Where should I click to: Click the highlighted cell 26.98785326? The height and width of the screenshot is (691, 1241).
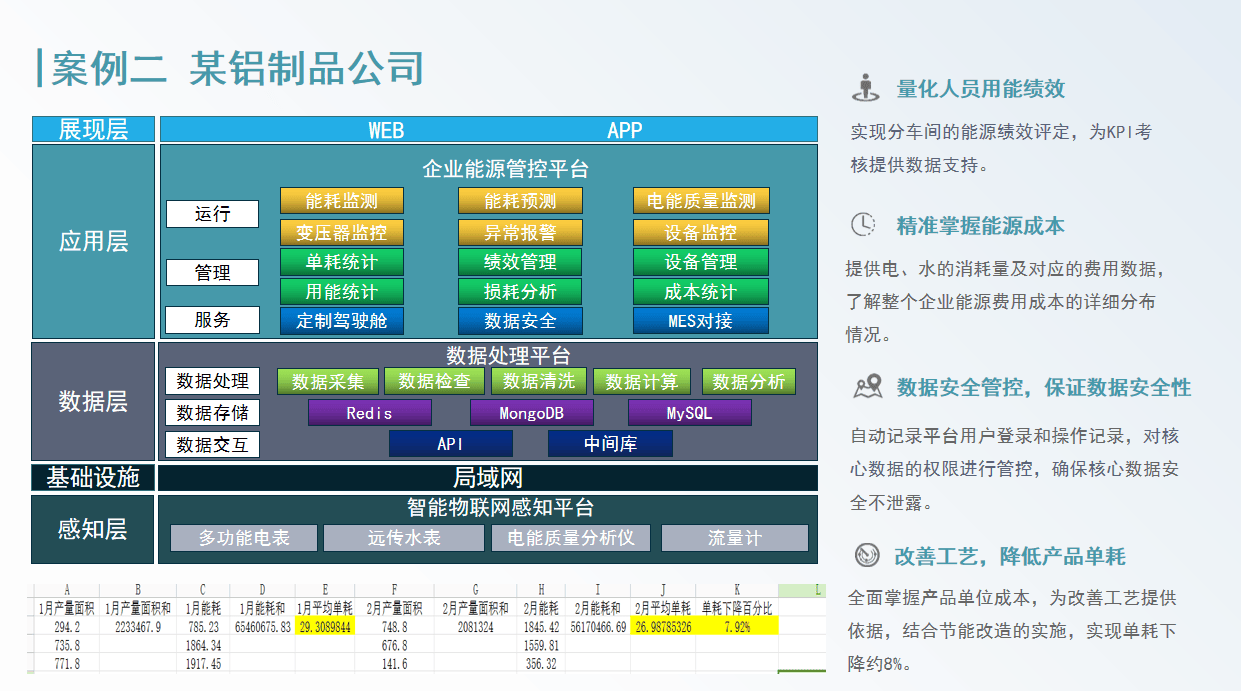tap(663, 627)
